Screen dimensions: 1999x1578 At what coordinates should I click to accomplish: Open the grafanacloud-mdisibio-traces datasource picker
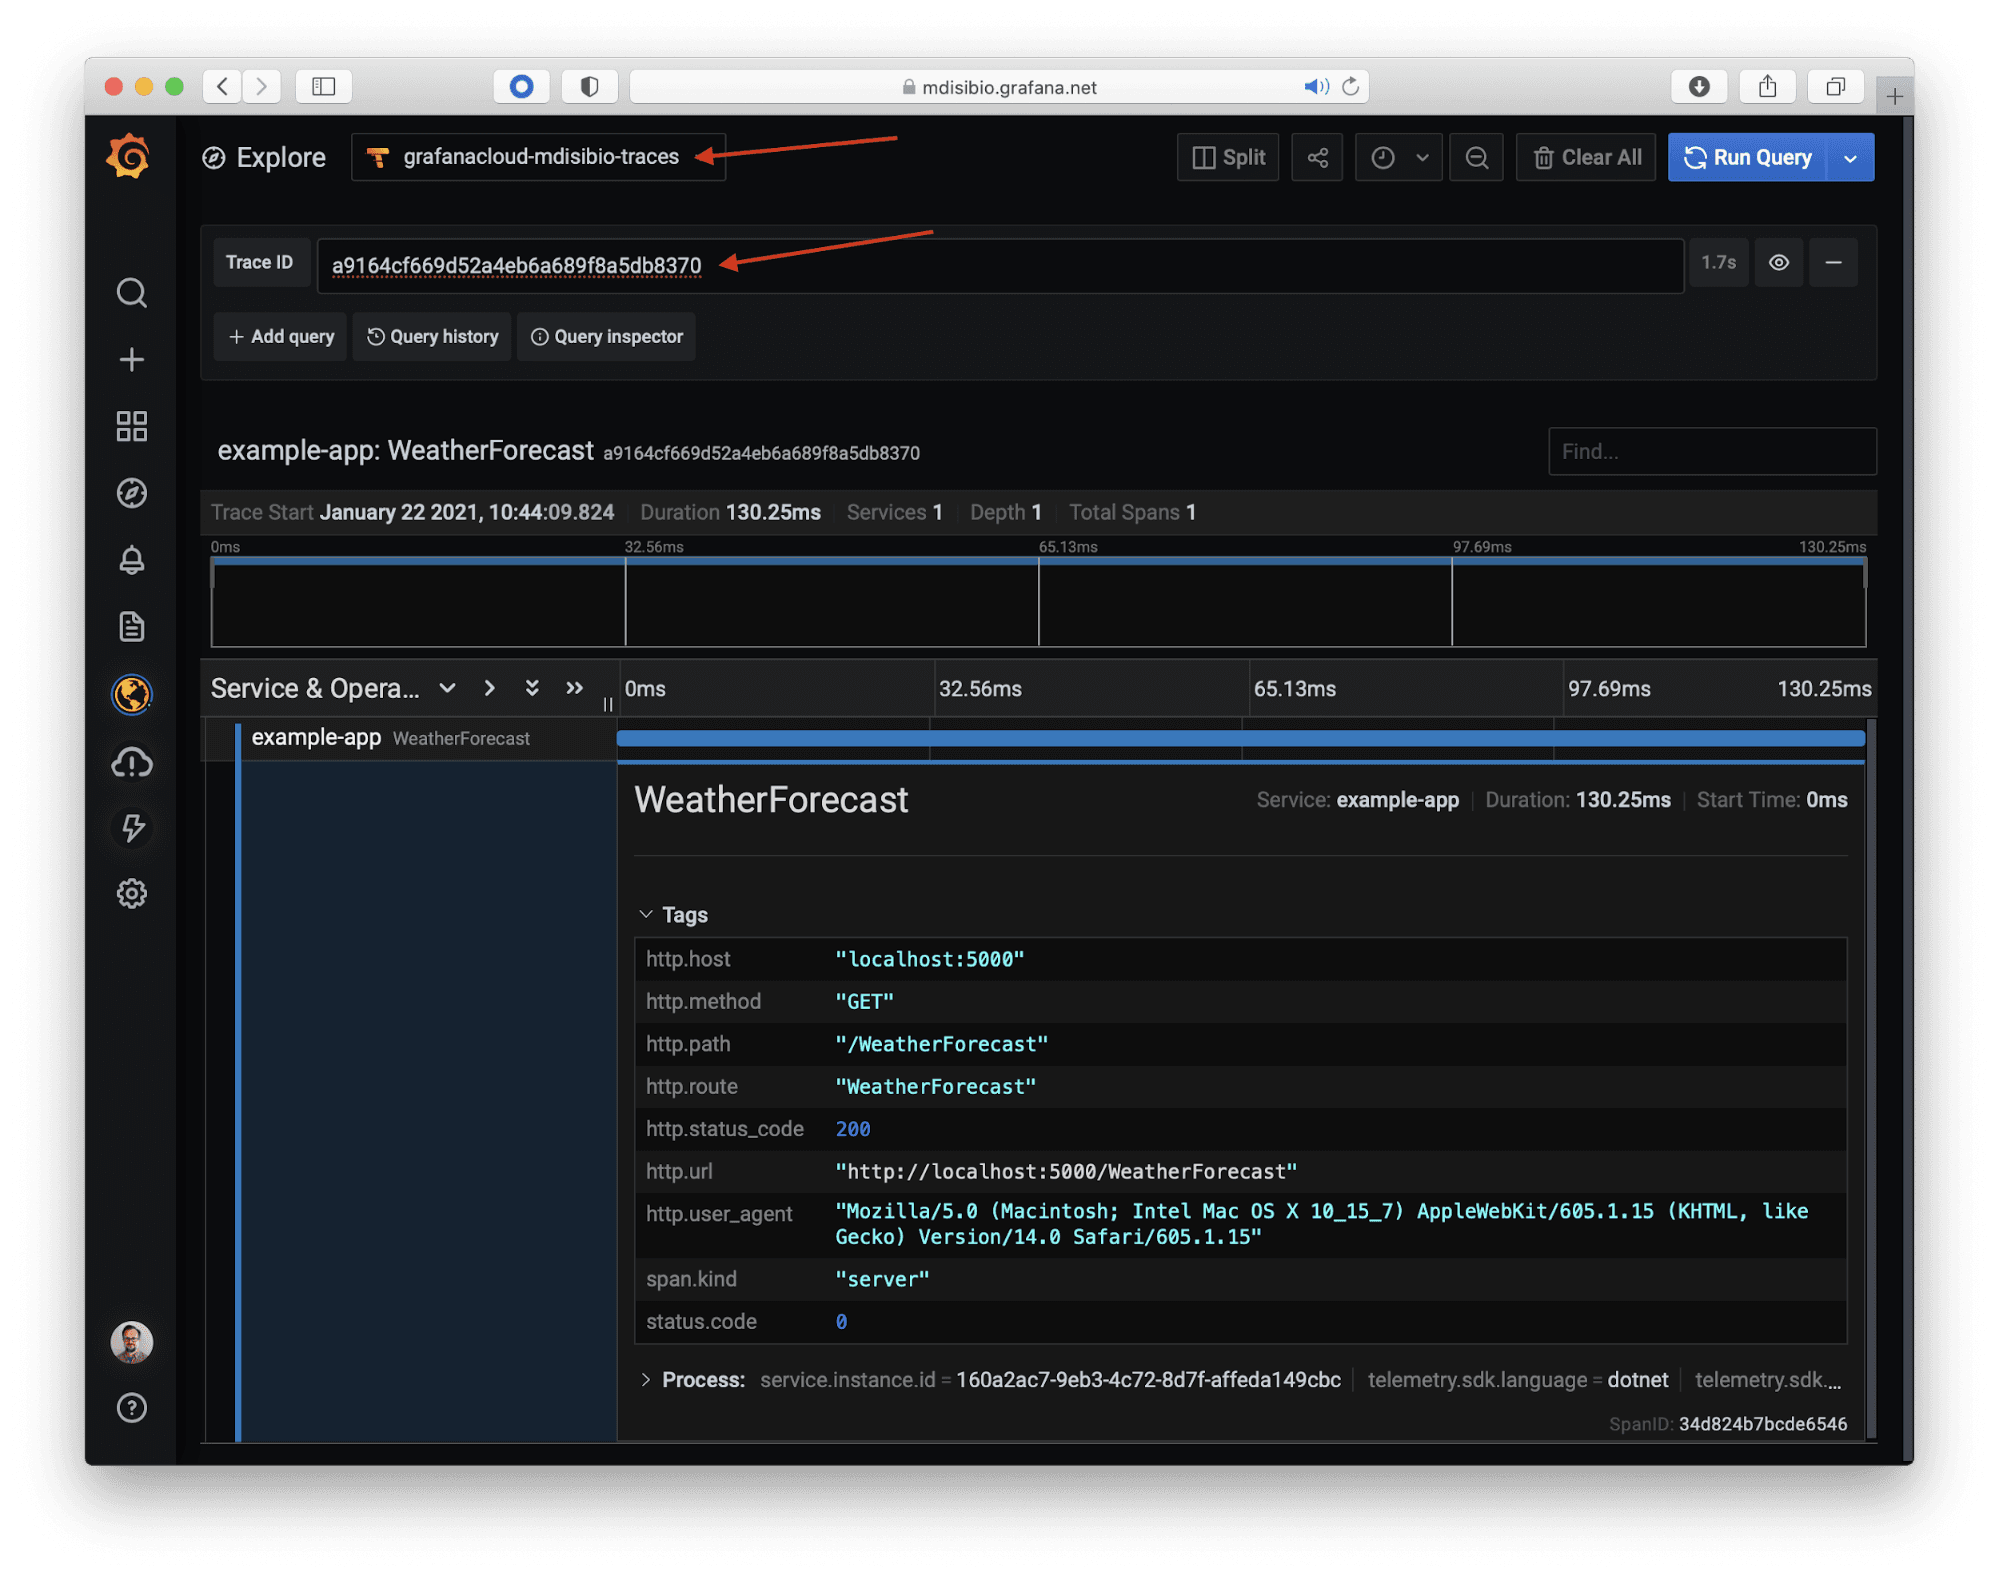[538, 157]
